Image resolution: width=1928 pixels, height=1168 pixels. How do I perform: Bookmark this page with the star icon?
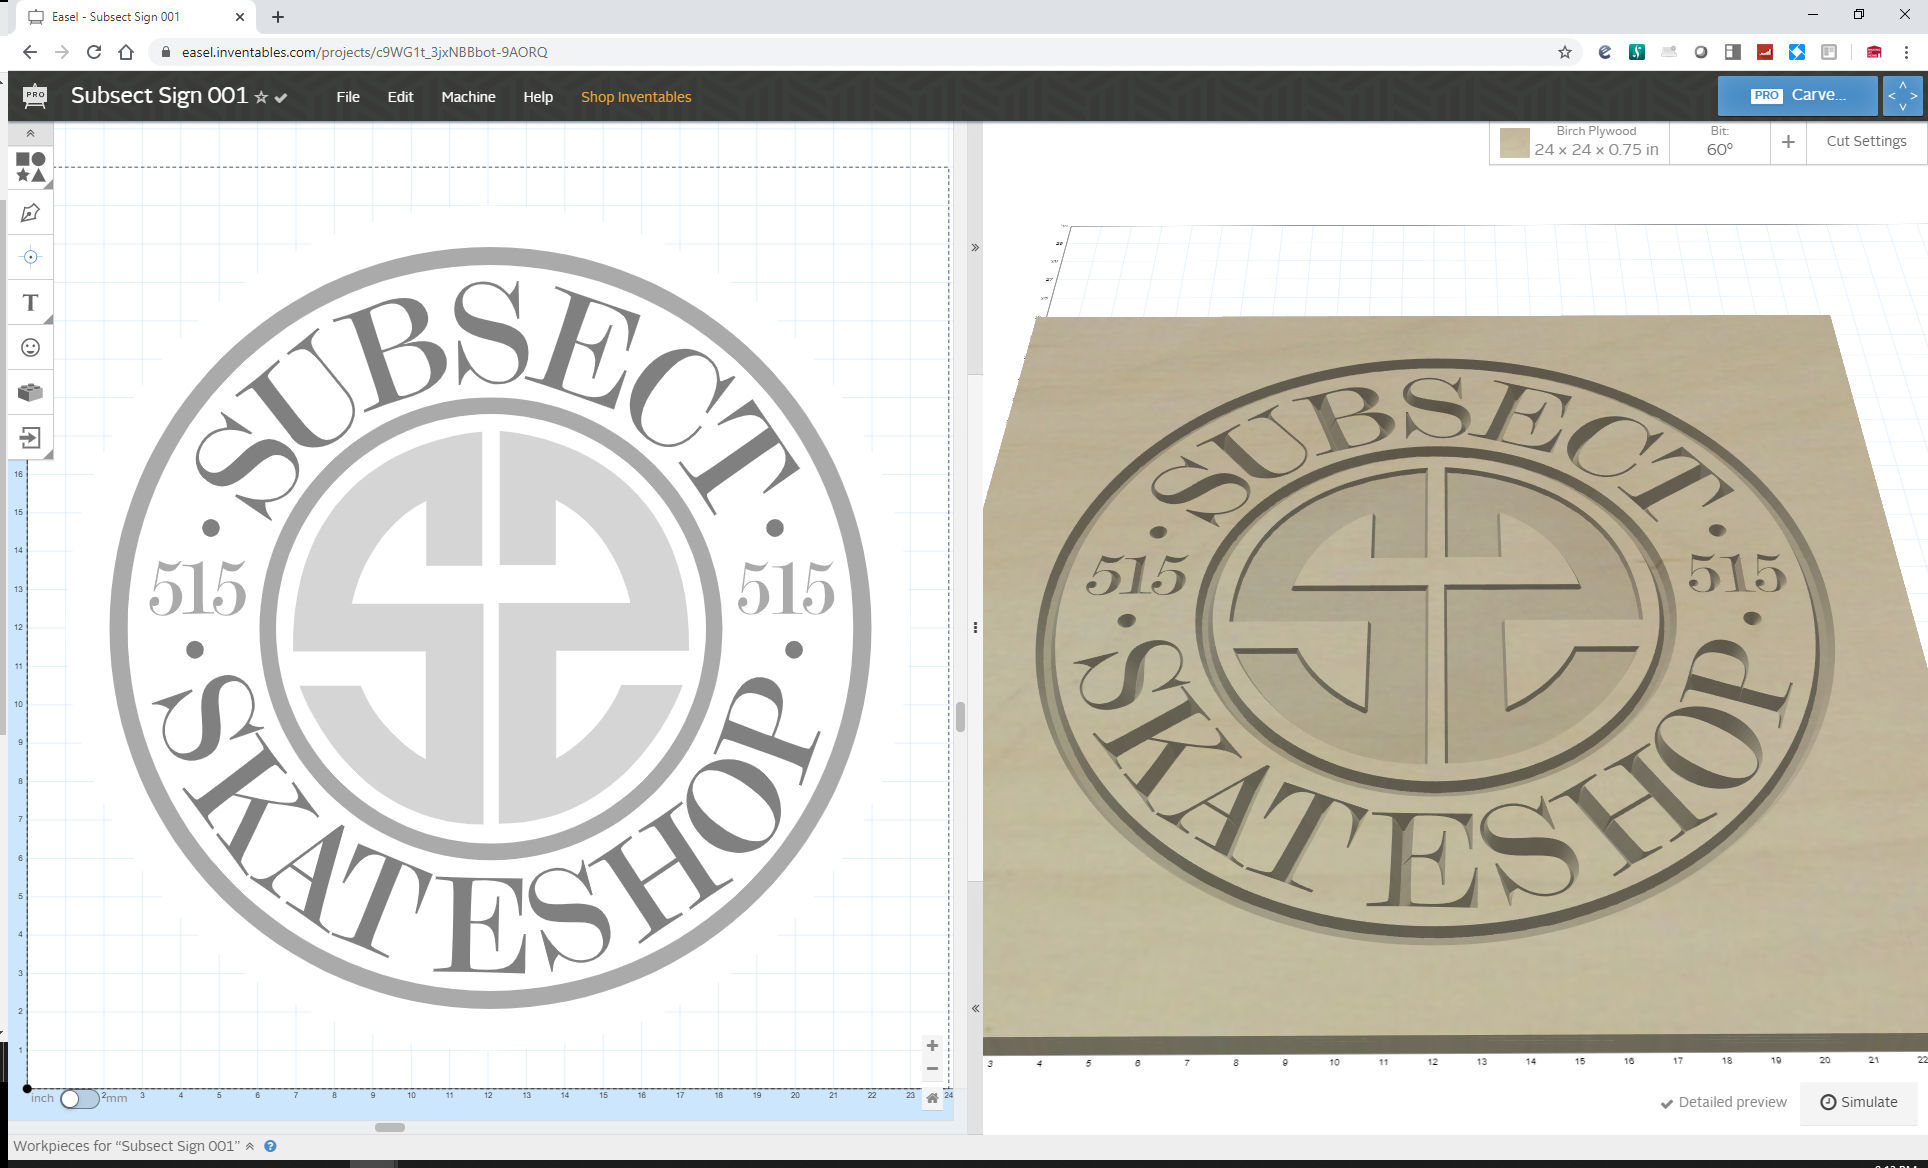[1565, 52]
